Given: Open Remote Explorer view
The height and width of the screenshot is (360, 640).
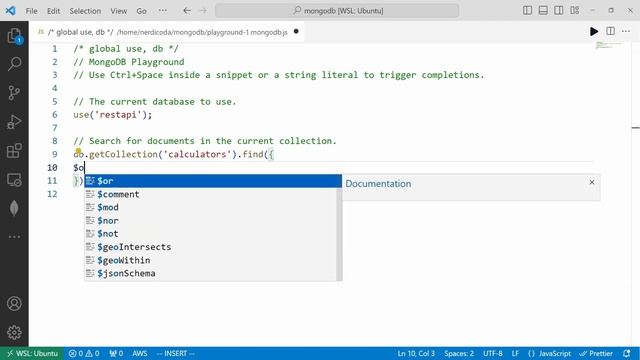Looking at the screenshot, I should 14,180.
